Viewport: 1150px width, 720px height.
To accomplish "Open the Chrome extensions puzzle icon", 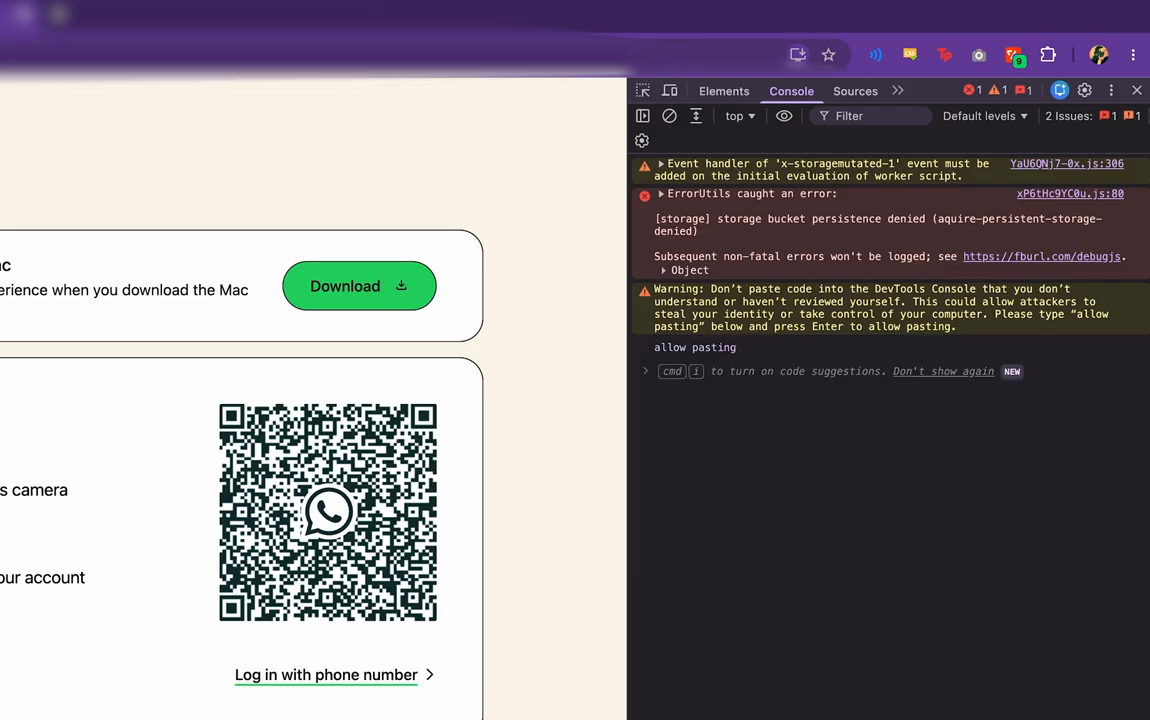I will point(1048,55).
